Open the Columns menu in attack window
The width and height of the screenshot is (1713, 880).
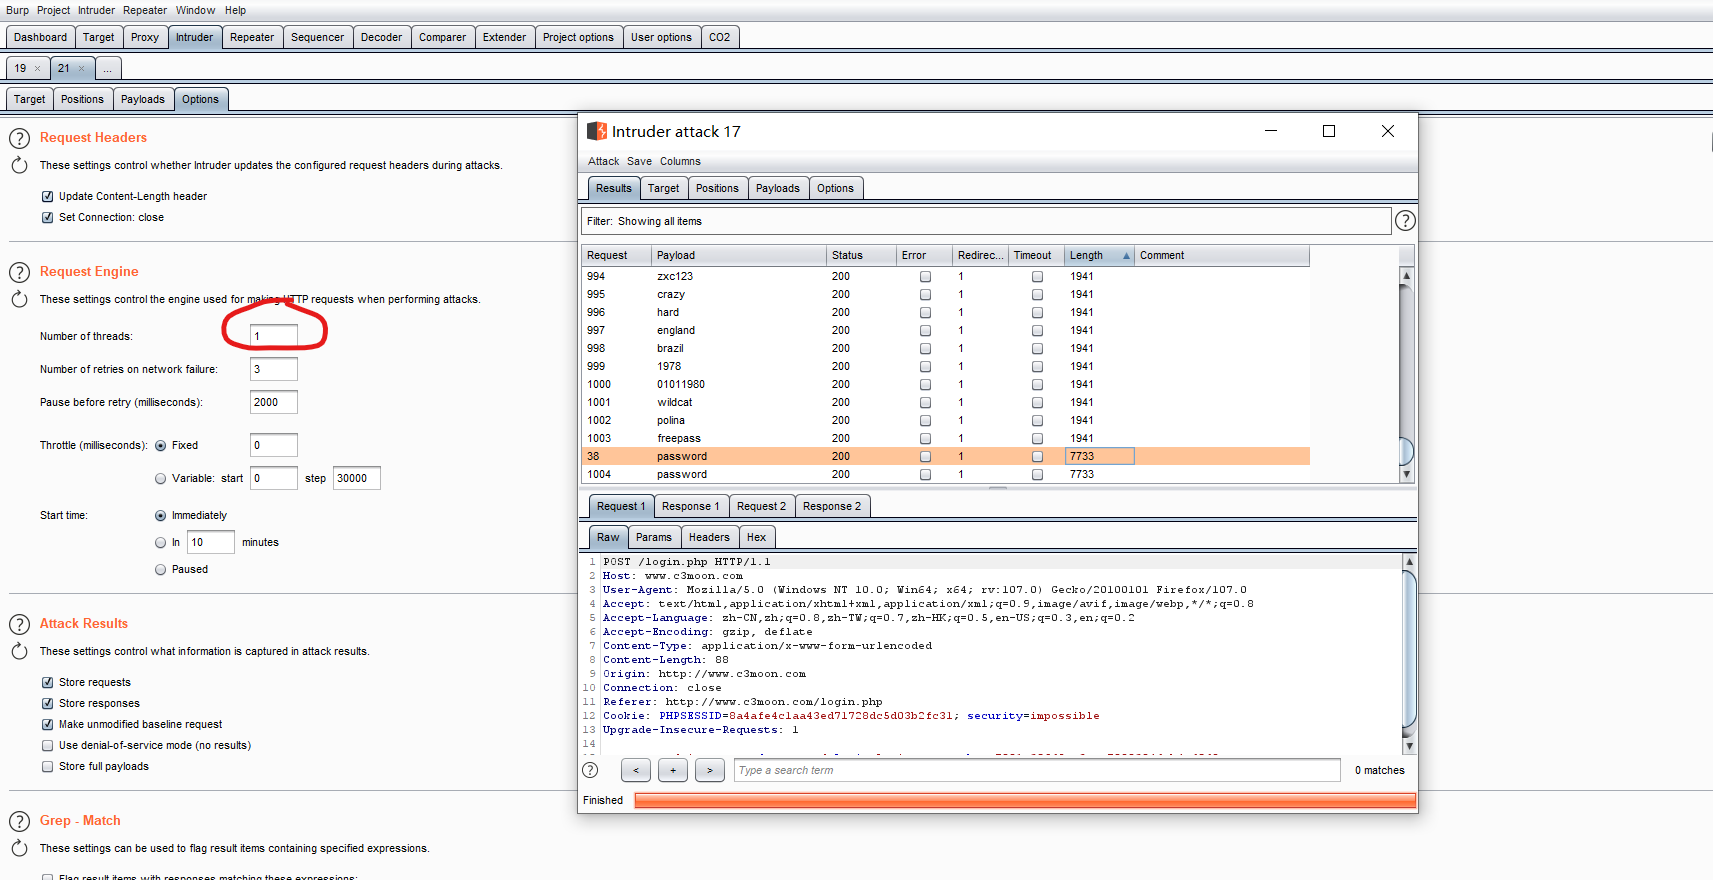pyautogui.click(x=680, y=162)
